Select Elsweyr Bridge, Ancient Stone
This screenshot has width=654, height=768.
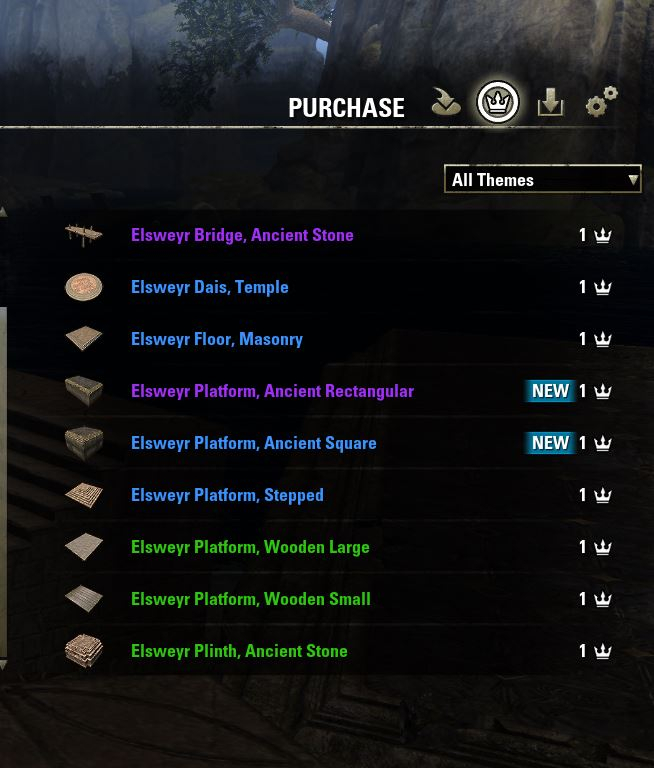(x=242, y=235)
